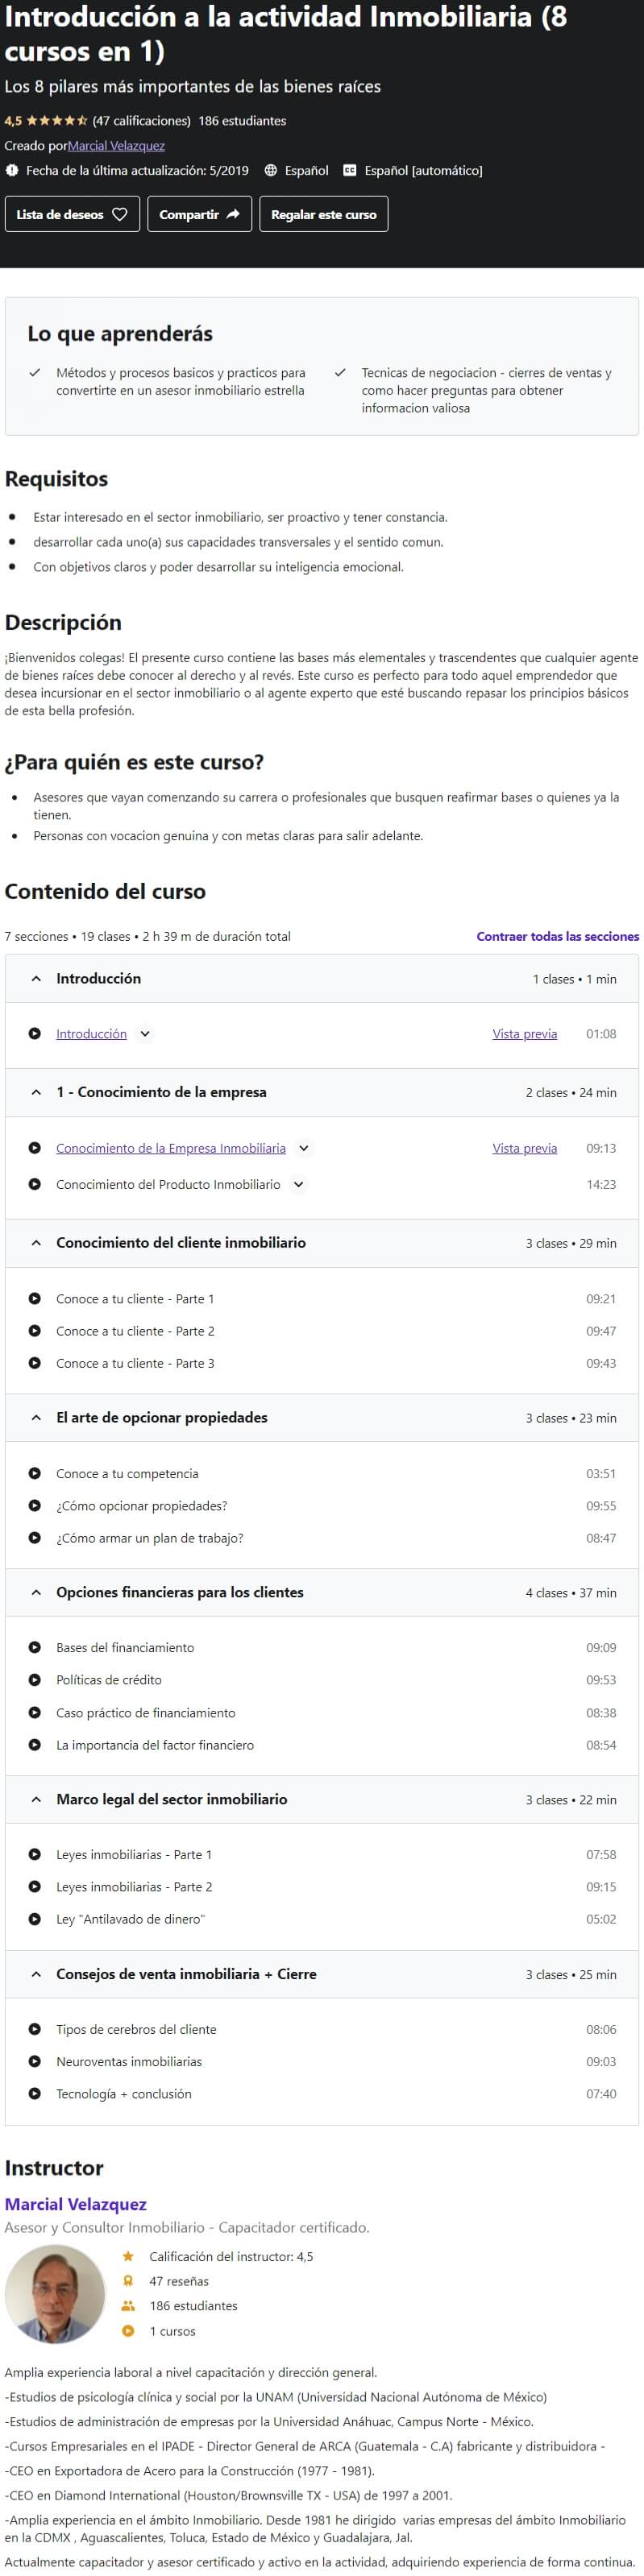Expand chevron beside Conocimiento del Producto Inmobiliario
This screenshot has width=644, height=2576.
[x=298, y=1184]
